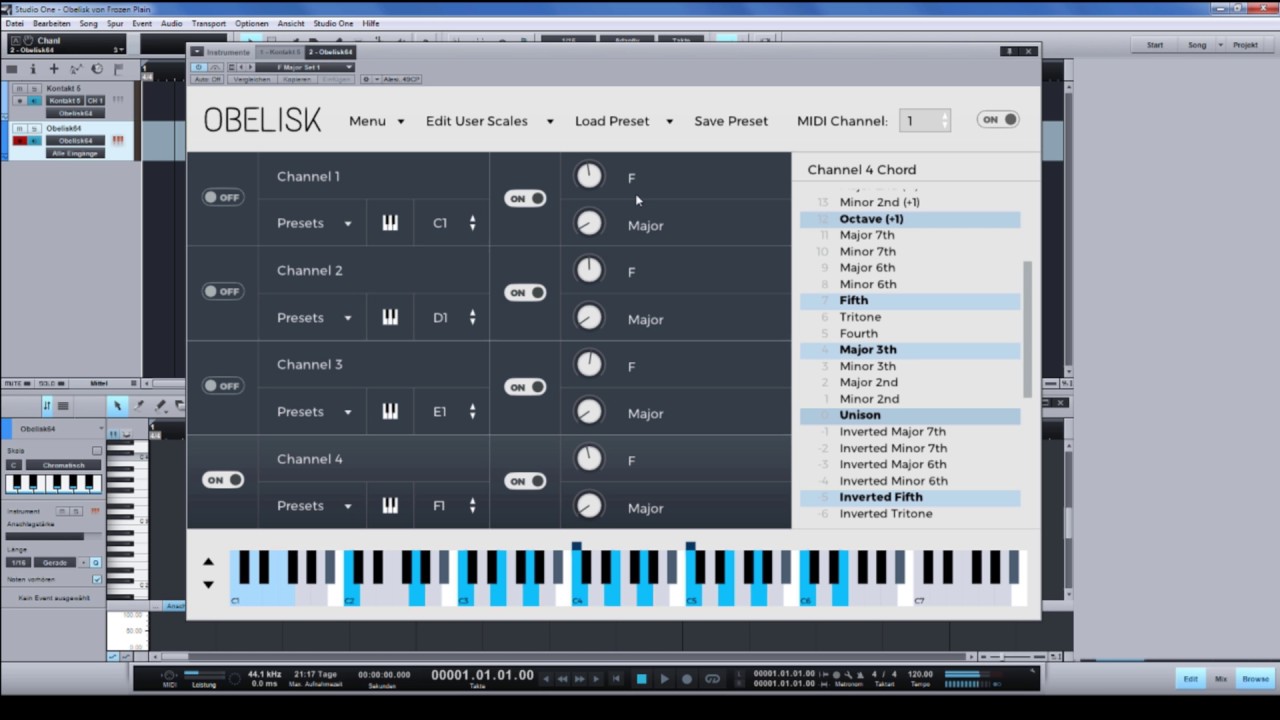Click the Channel 1 C1 note stepper
Viewport: 1280px width, 720px height.
[472, 223]
